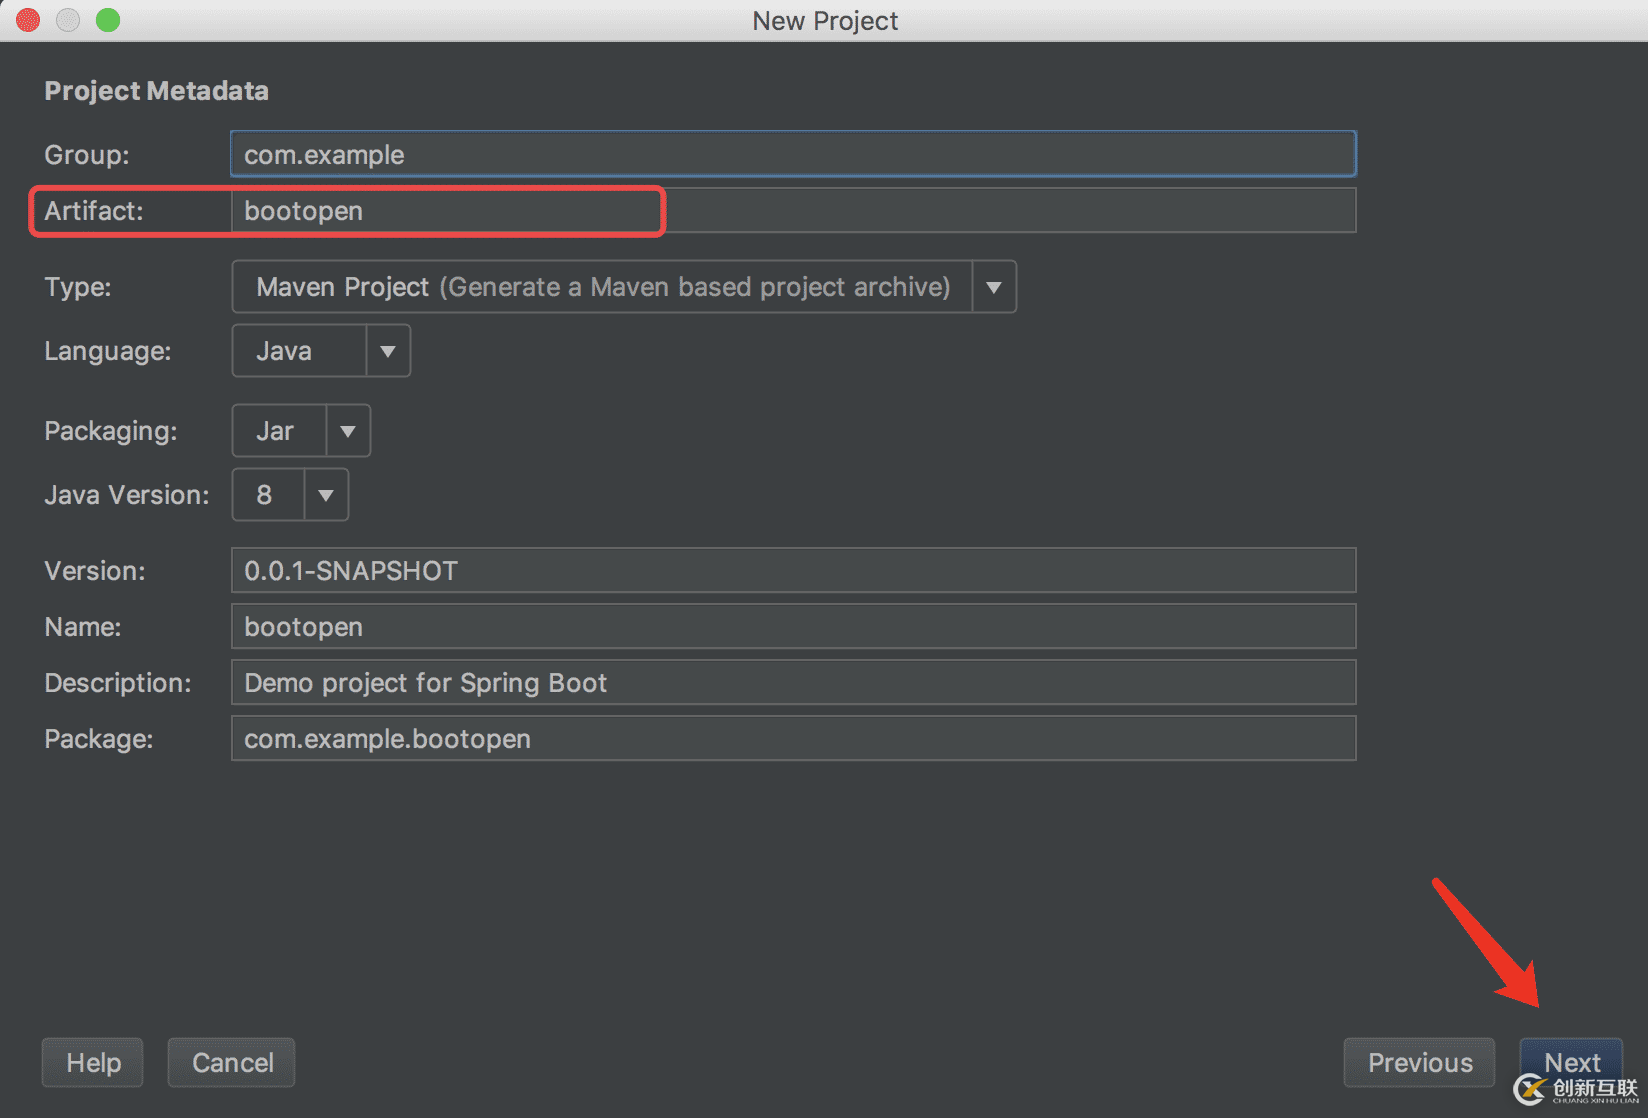Image resolution: width=1648 pixels, height=1118 pixels.
Task: Proceed with the Next button
Action: [1571, 1062]
